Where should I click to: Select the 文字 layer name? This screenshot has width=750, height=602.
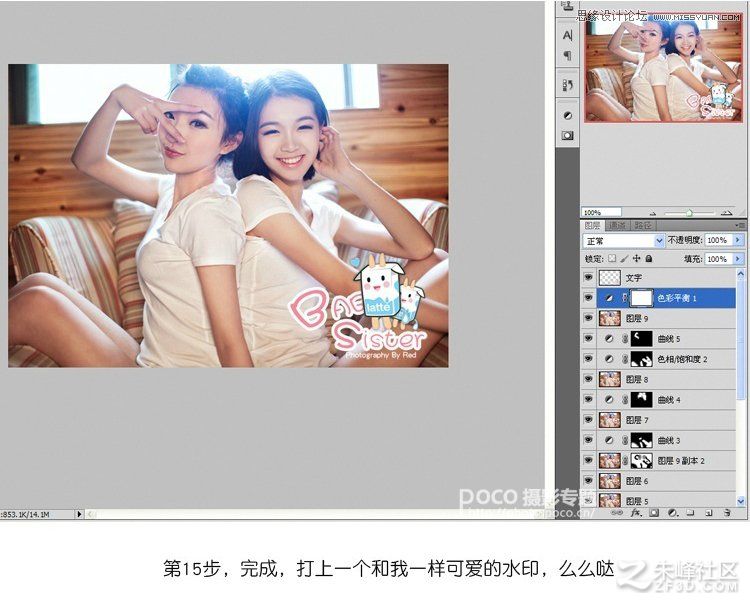(634, 277)
